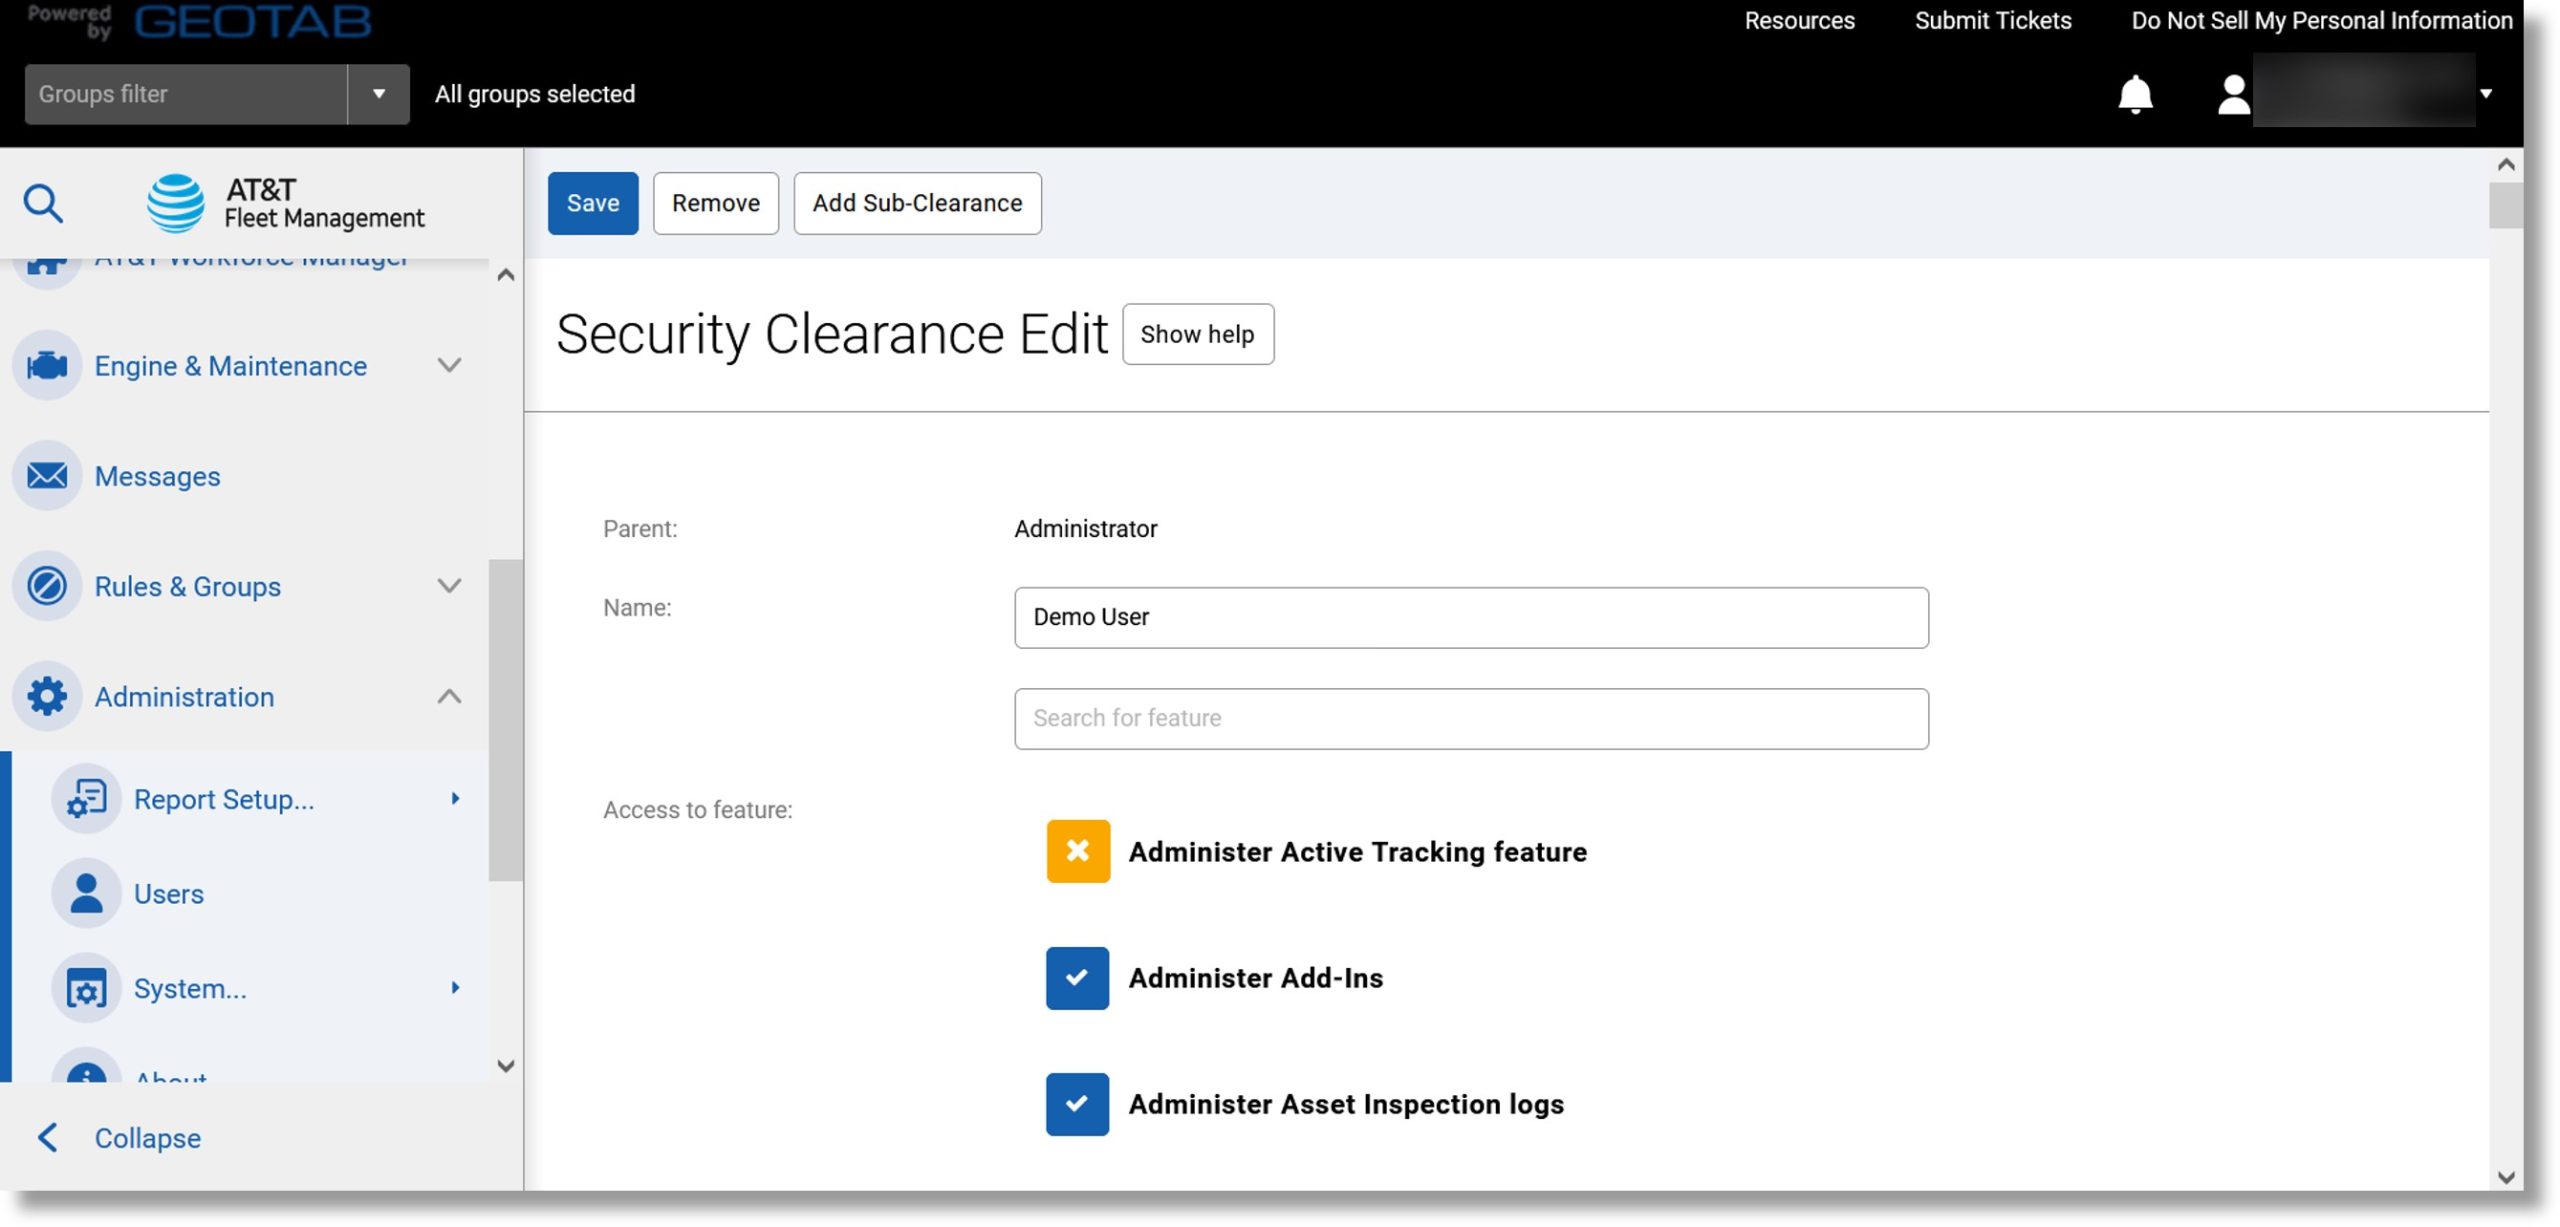Open Rules & Groups menu
The image size is (2560, 1227).
coord(188,586)
